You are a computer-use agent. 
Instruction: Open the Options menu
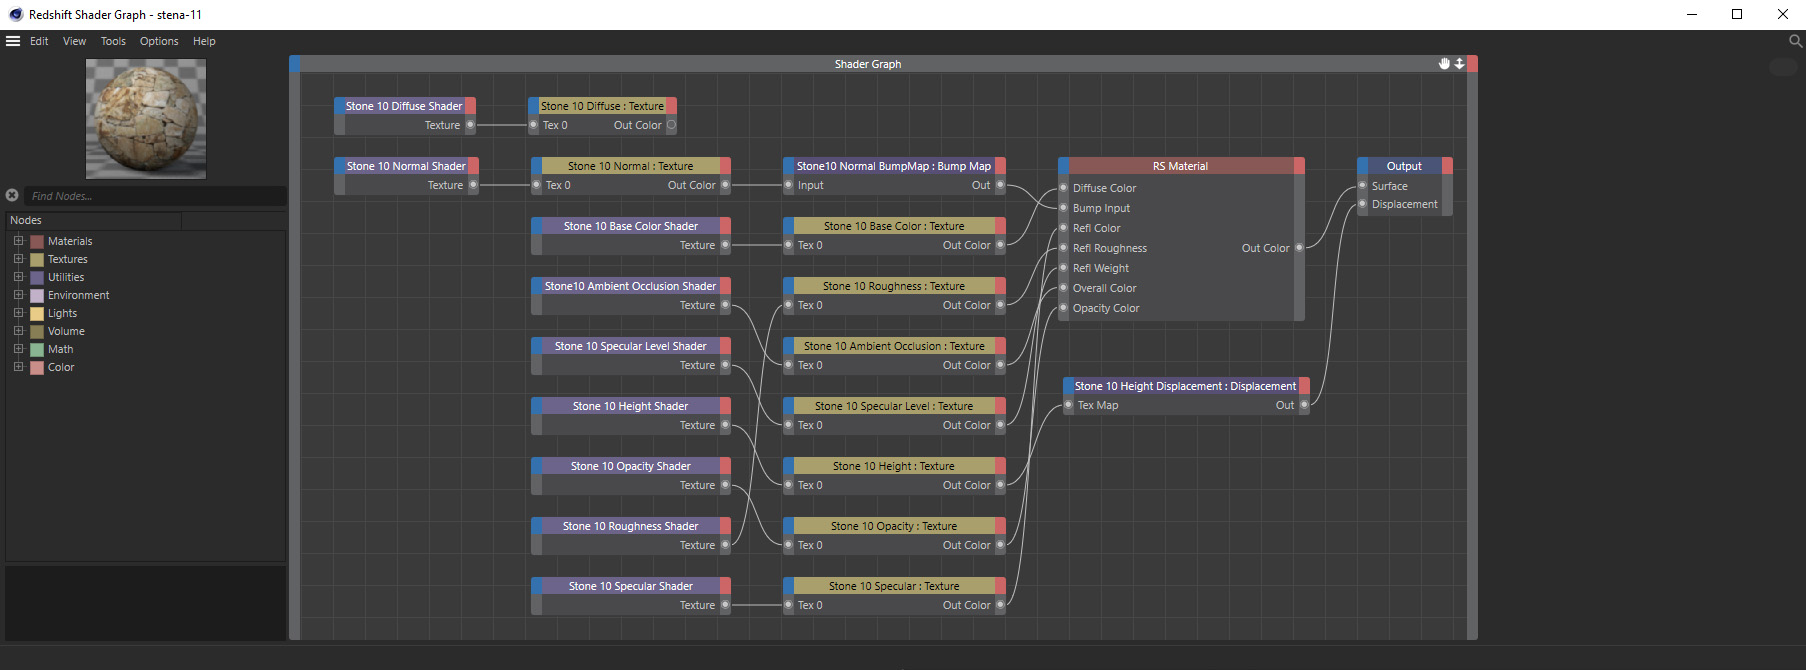(x=159, y=41)
